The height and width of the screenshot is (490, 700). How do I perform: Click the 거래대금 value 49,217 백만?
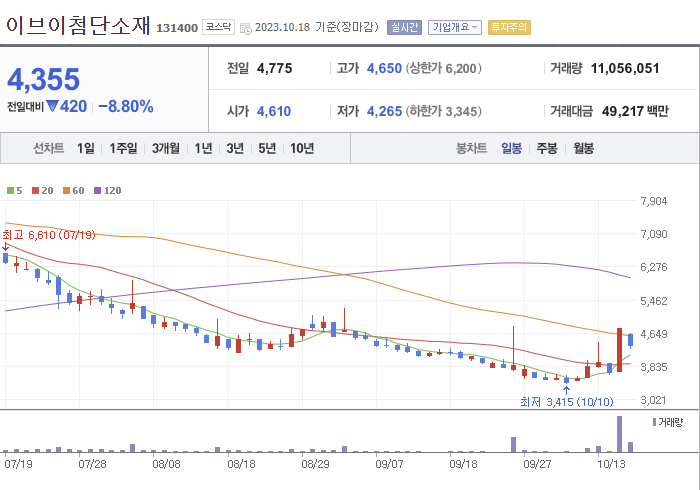pyautogui.click(x=635, y=111)
